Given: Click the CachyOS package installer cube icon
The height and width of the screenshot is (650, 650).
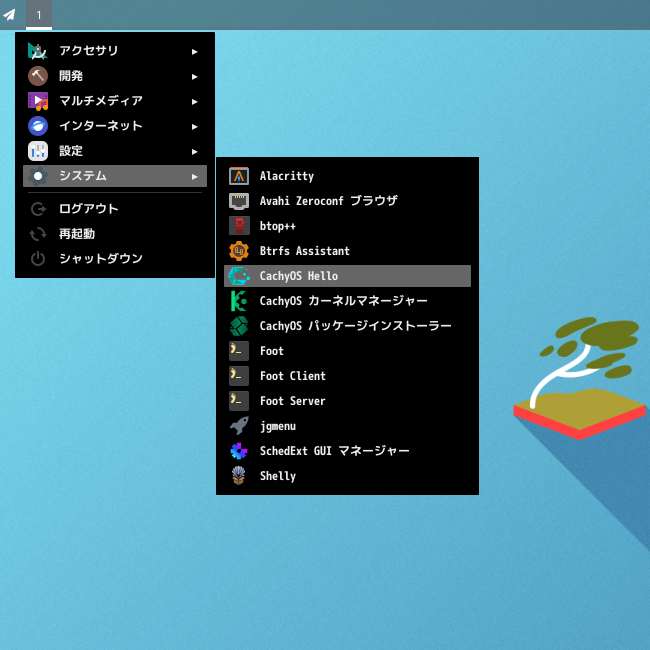Looking at the screenshot, I should [x=239, y=326].
